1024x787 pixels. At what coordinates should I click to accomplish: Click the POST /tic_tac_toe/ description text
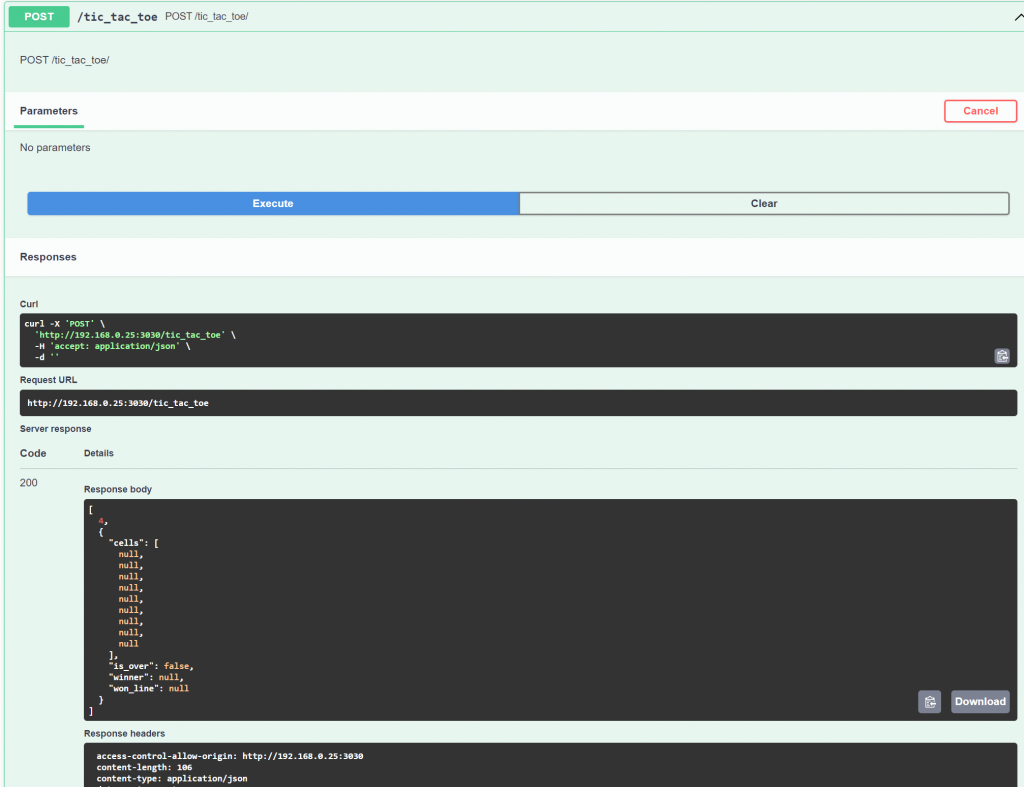point(65,60)
